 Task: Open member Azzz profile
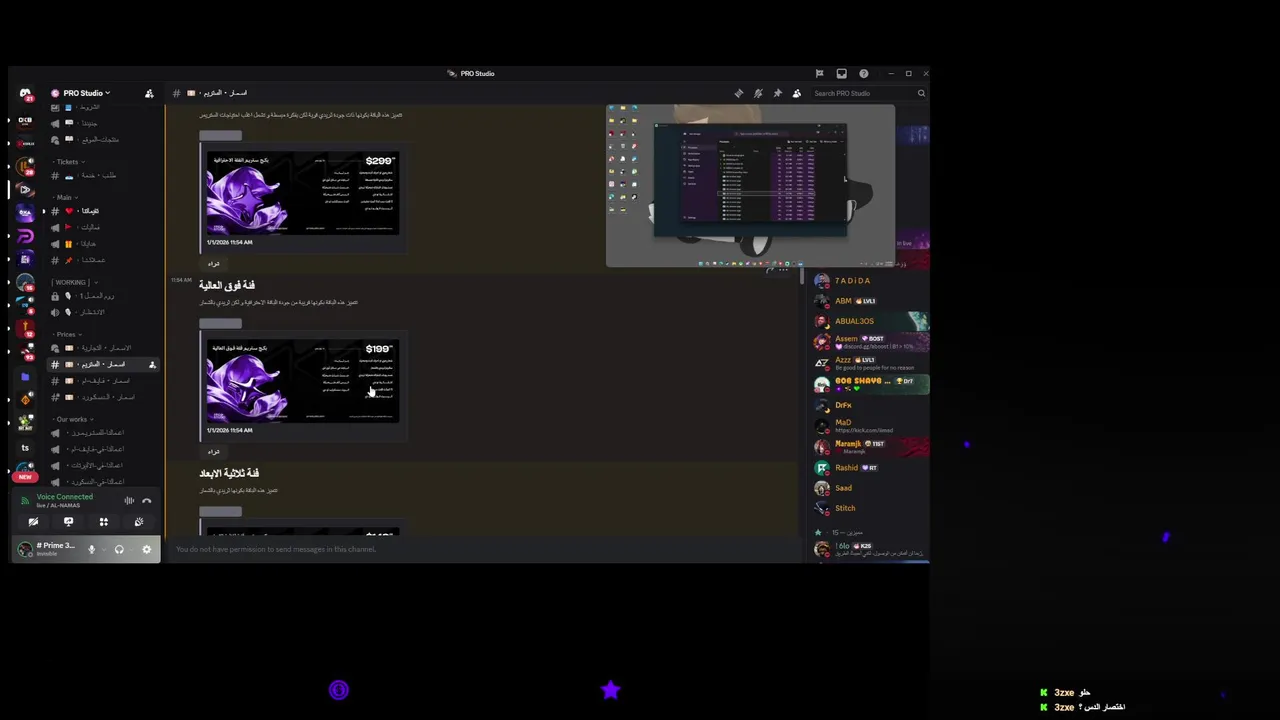(868, 363)
